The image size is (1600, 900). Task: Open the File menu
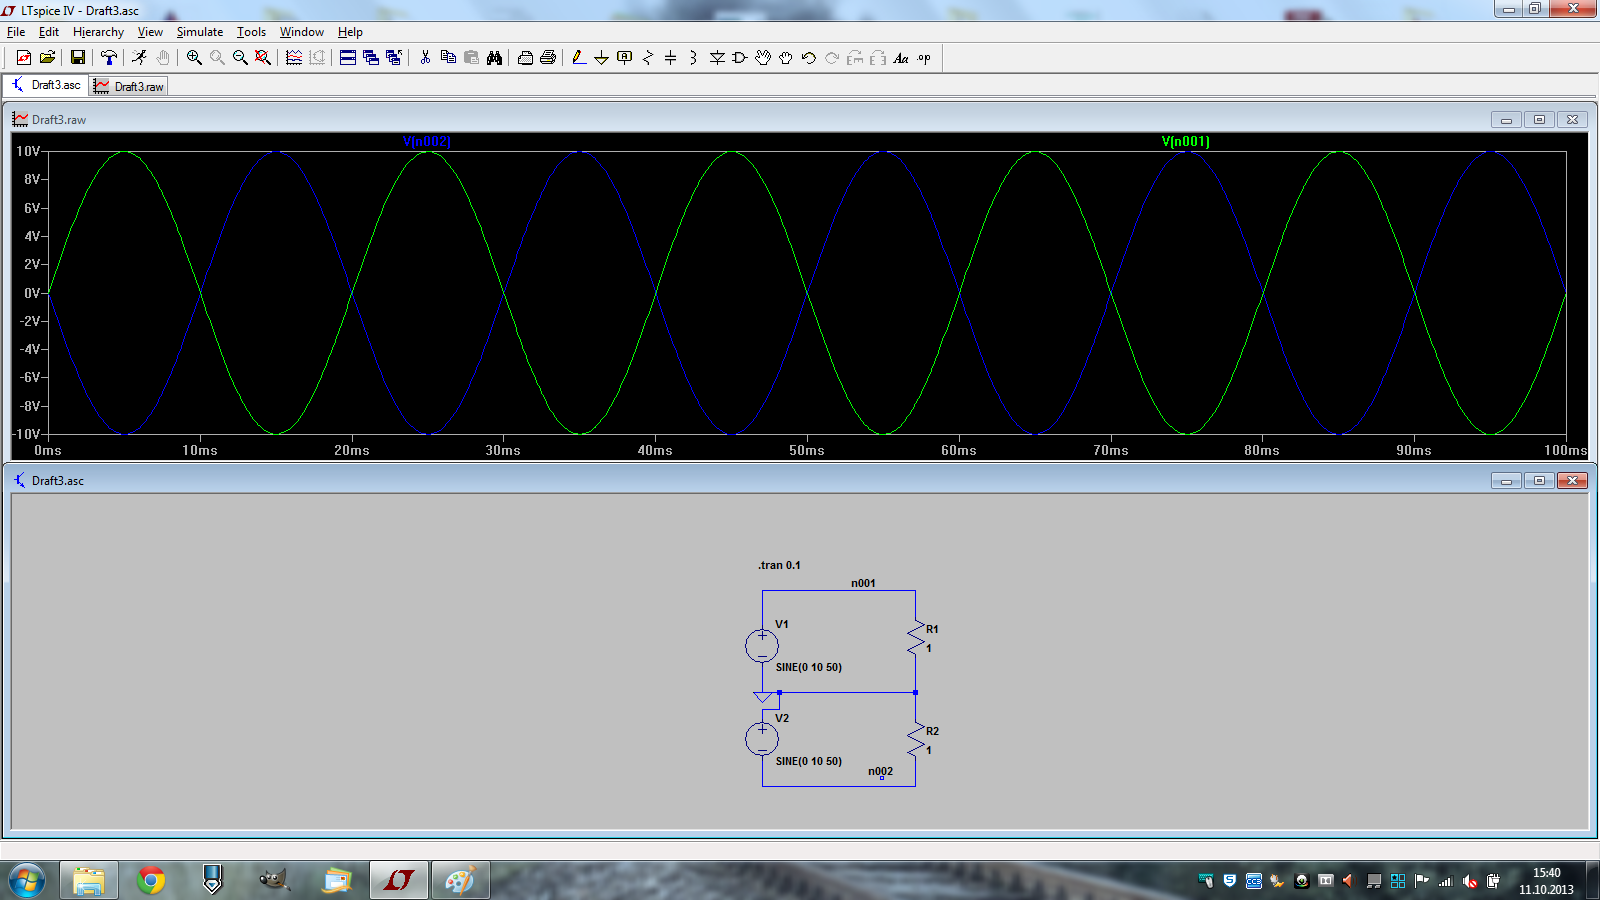click(x=16, y=32)
